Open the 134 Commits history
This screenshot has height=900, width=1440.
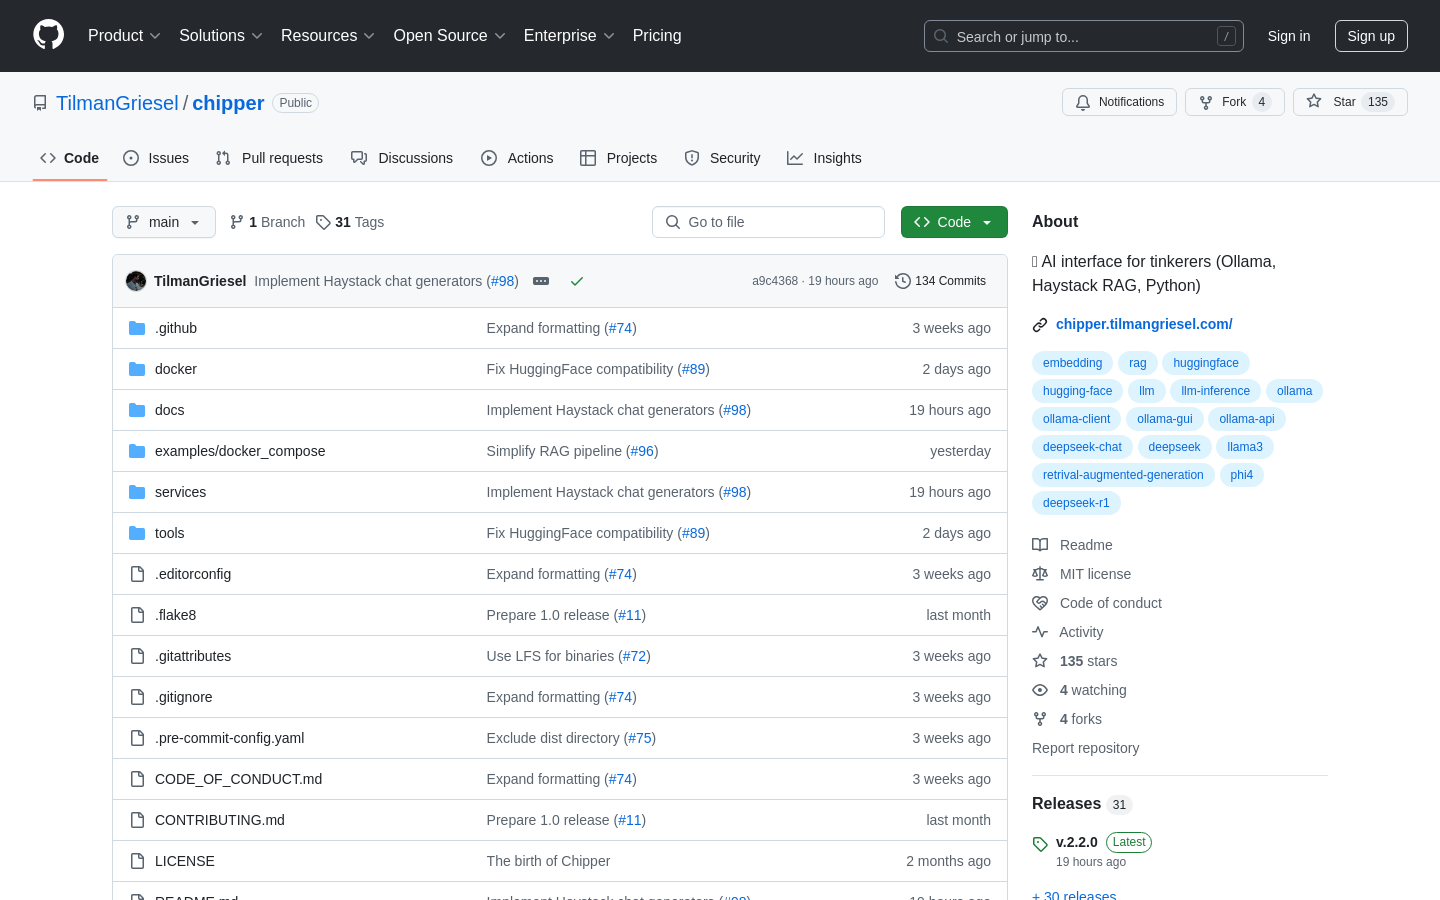[x=940, y=281]
